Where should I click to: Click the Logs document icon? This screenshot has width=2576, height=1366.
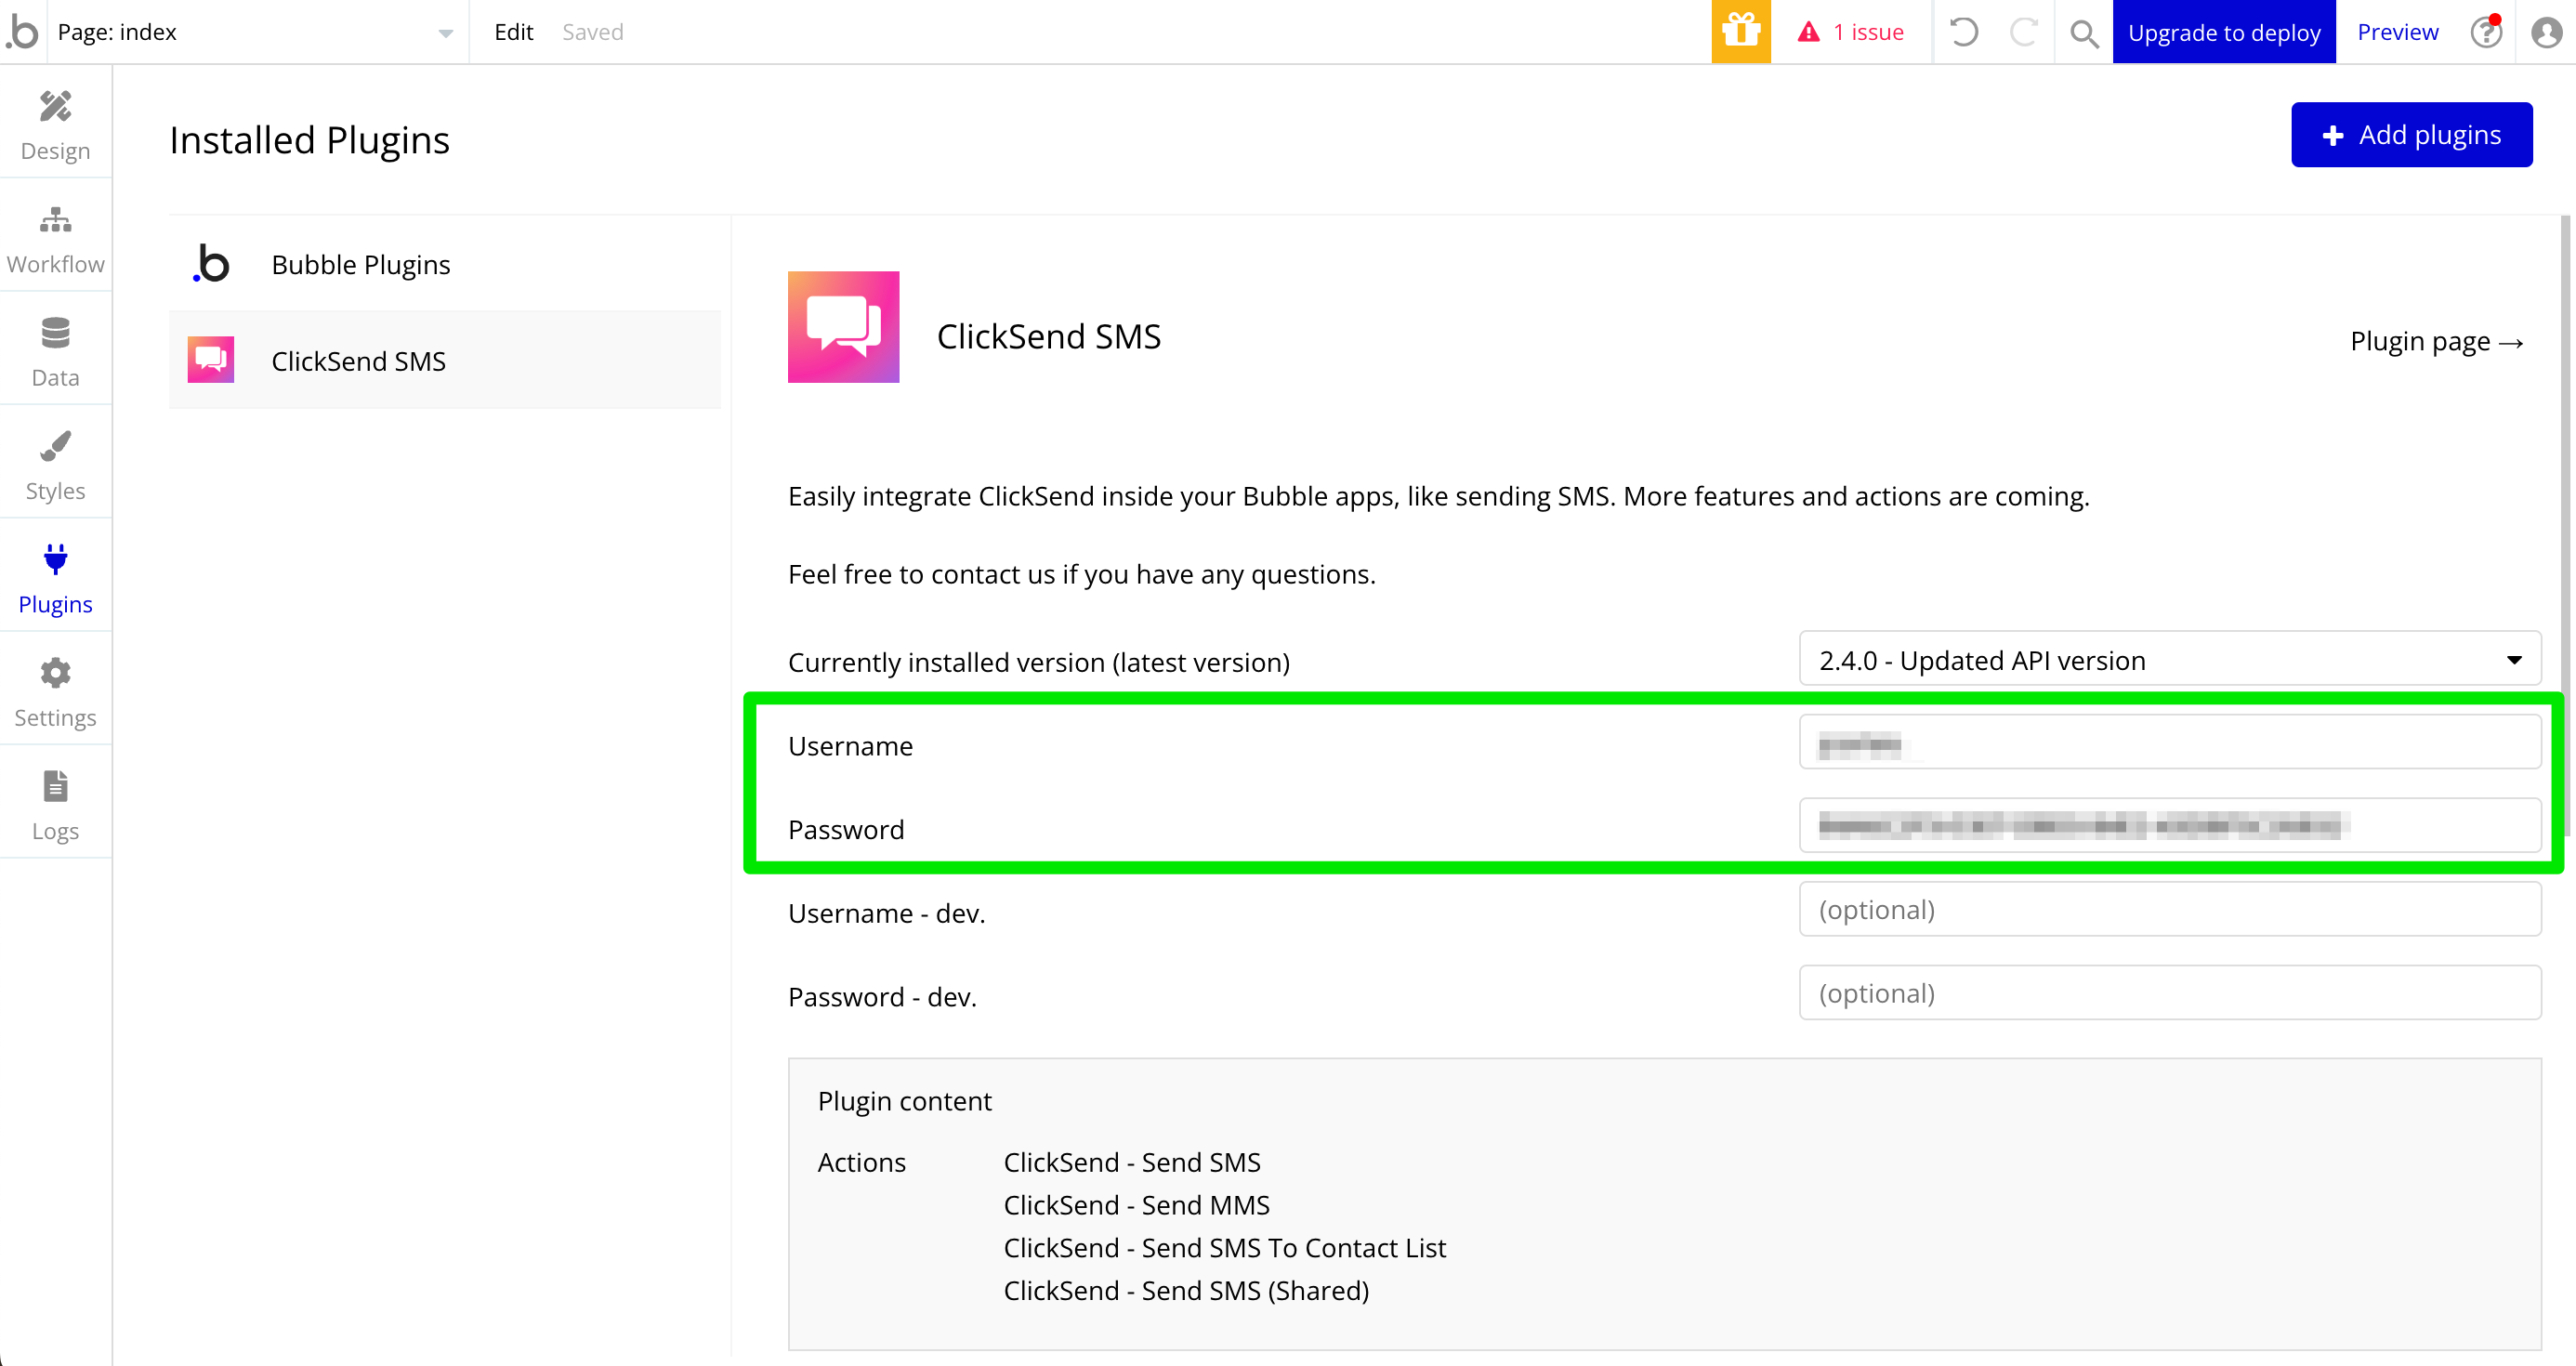(x=56, y=786)
